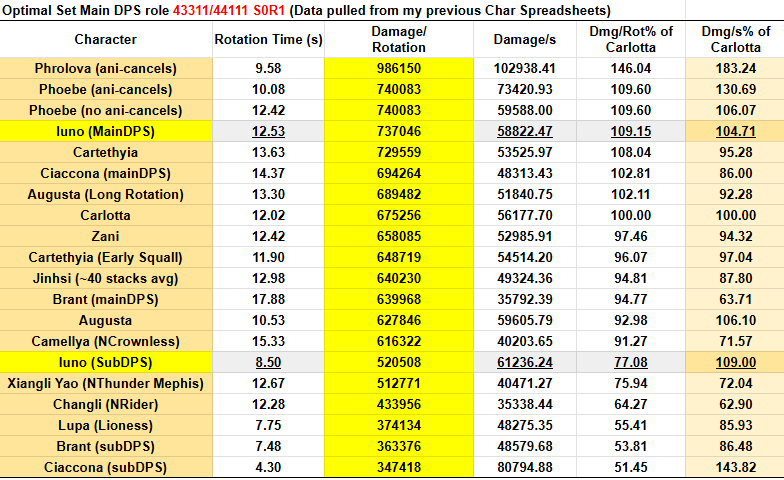Viewport: 784px width, 480px height.
Task: Click the highlighted 'Iuno (SubDPS)' cell
Action: click(x=106, y=362)
